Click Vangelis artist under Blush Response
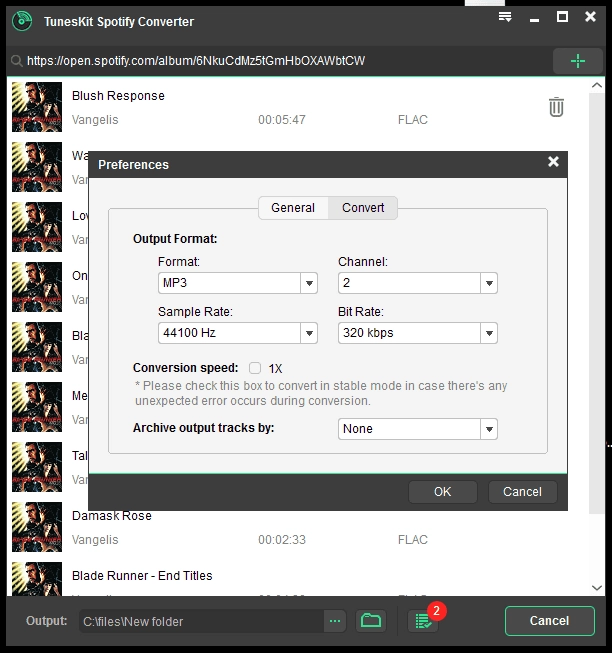This screenshot has width=612, height=653. click(x=95, y=120)
